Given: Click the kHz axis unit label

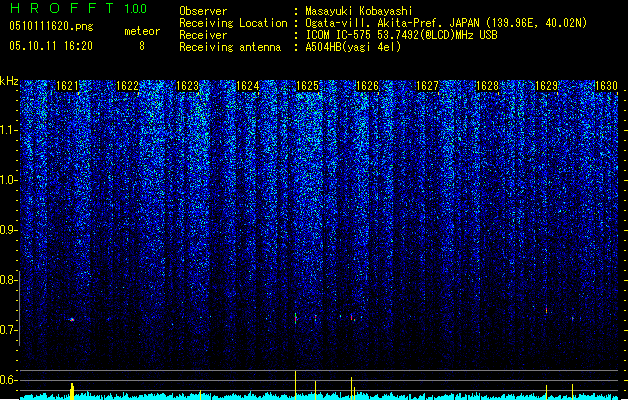Looking at the screenshot, I should coord(9,81).
